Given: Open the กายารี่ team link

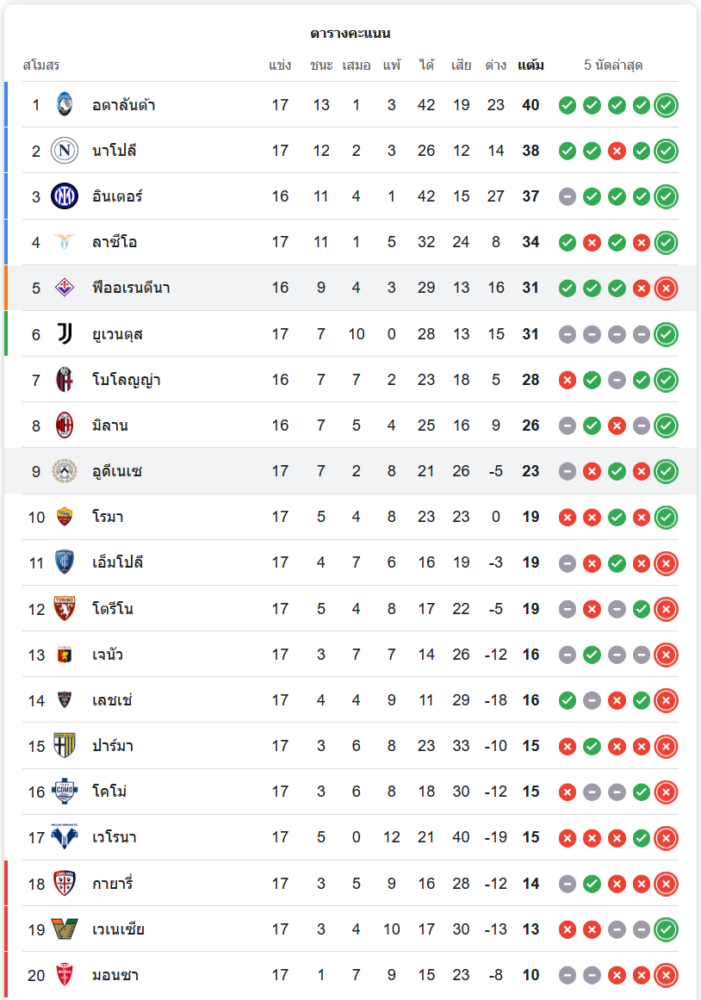Looking at the screenshot, I should point(113,884).
